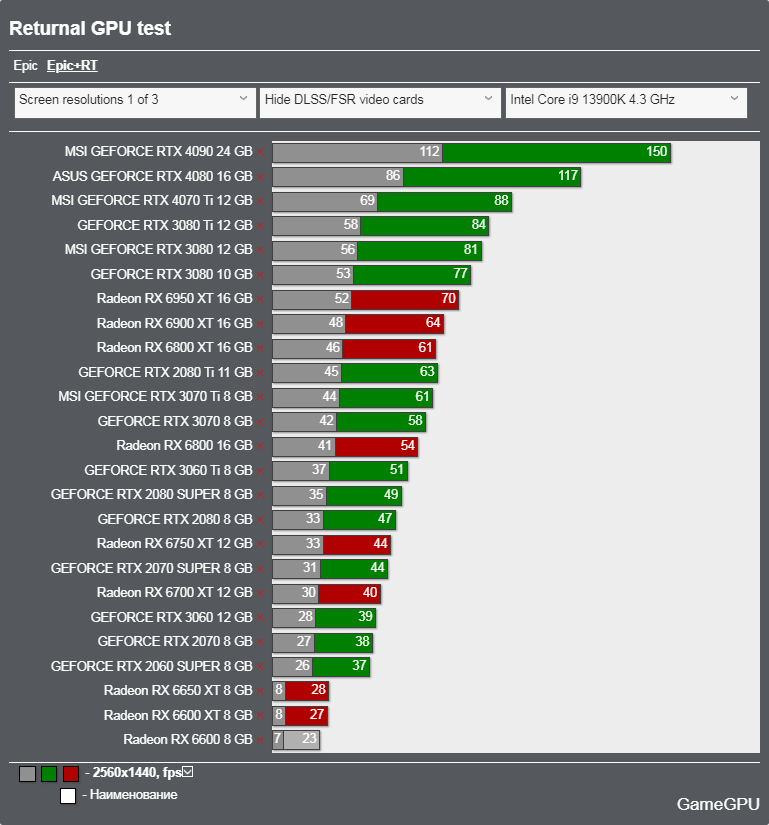Remove GEFORCE RTX 3080 10 GB row via red x
This screenshot has height=825, width=769.
260,275
